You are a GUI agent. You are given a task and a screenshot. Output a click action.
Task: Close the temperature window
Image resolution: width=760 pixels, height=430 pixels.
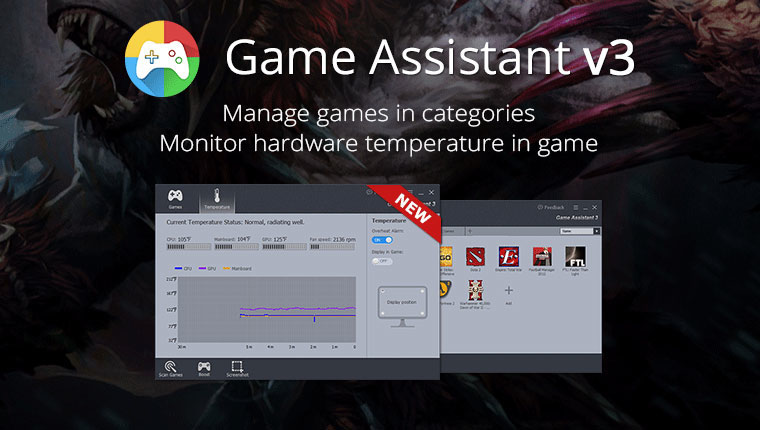click(431, 192)
